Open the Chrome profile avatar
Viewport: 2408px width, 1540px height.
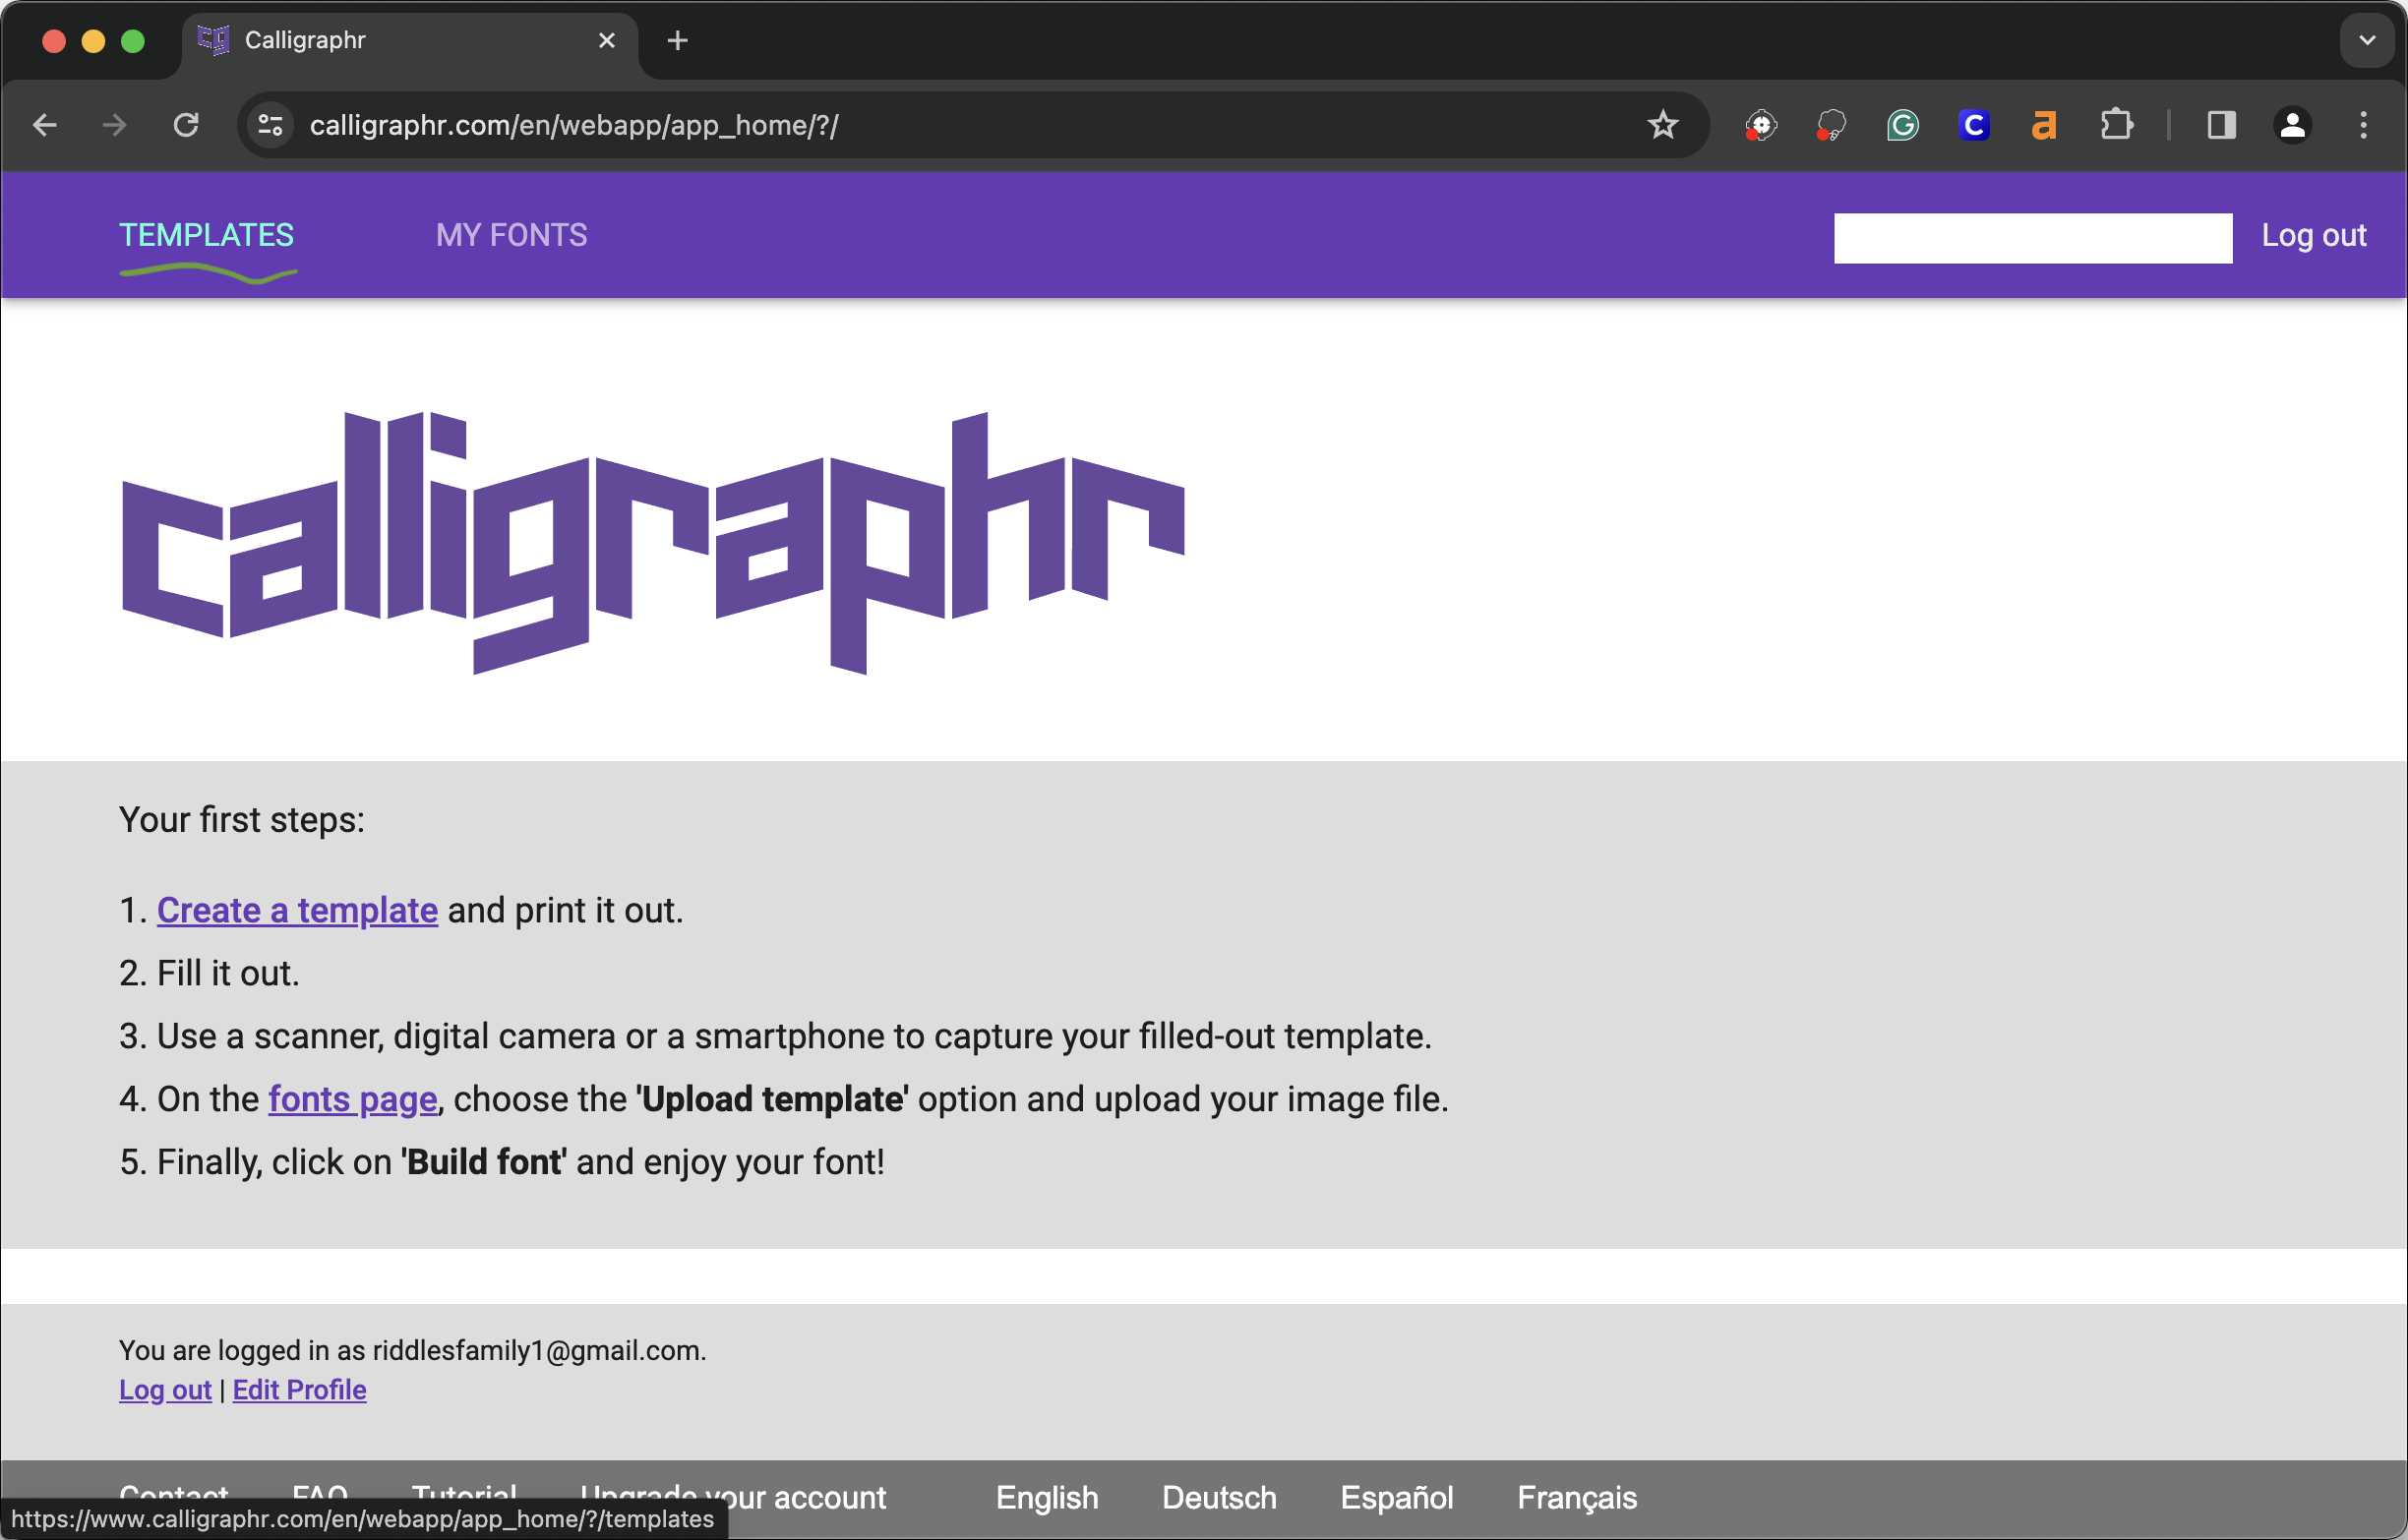pyautogui.click(x=2292, y=125)
